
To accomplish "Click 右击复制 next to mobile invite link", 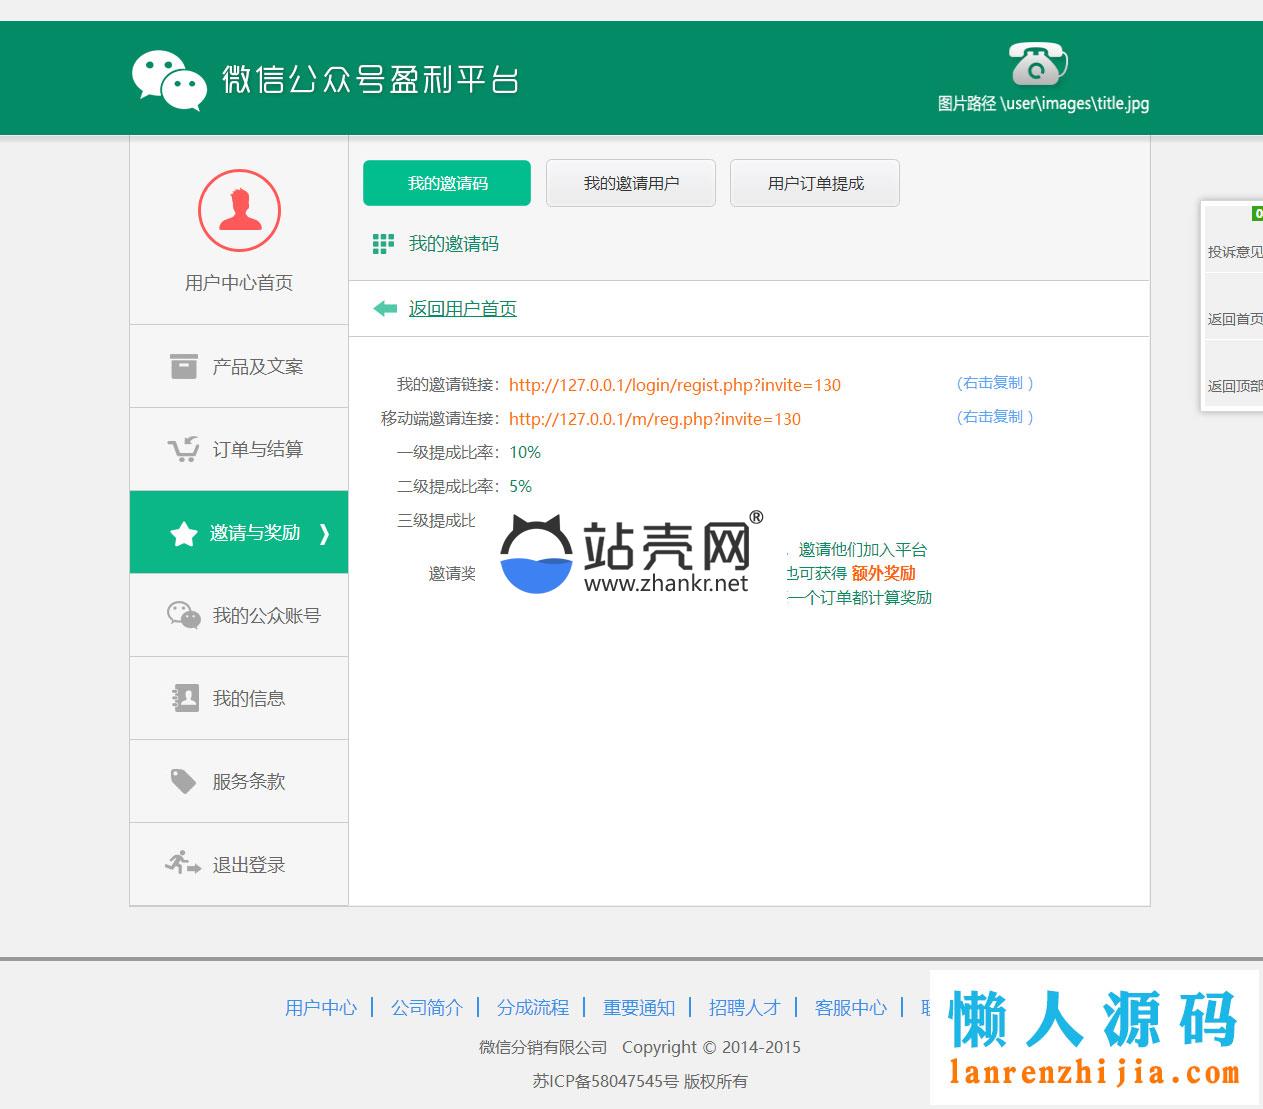I will (x=994, y=417).
